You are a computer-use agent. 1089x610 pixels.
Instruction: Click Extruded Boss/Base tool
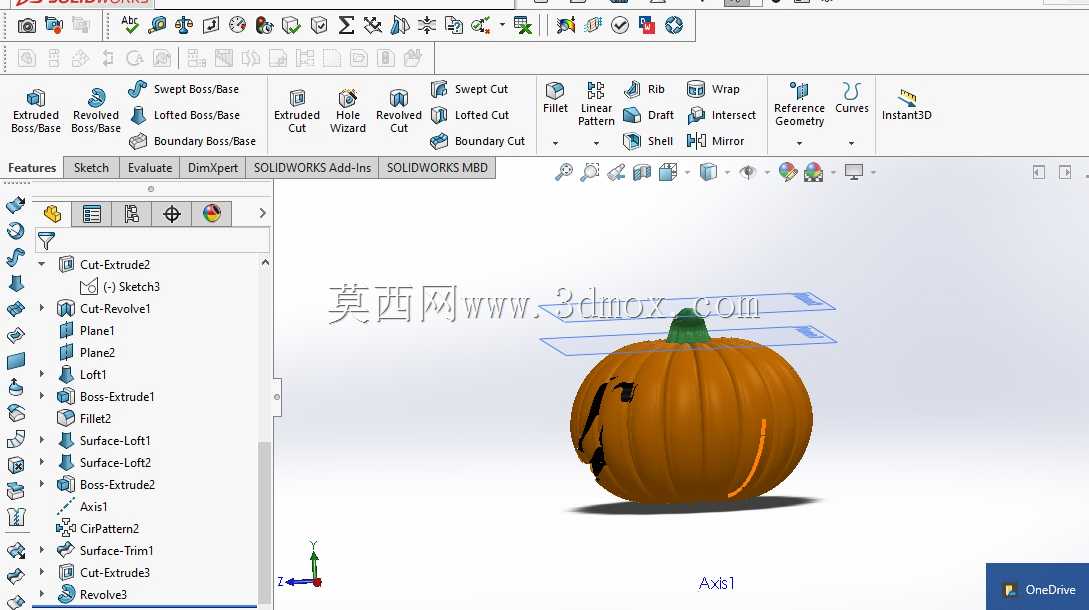[x=35, y=111]
